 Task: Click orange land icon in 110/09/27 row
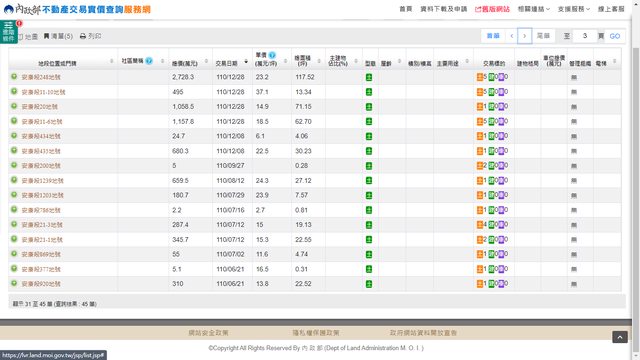480,166
